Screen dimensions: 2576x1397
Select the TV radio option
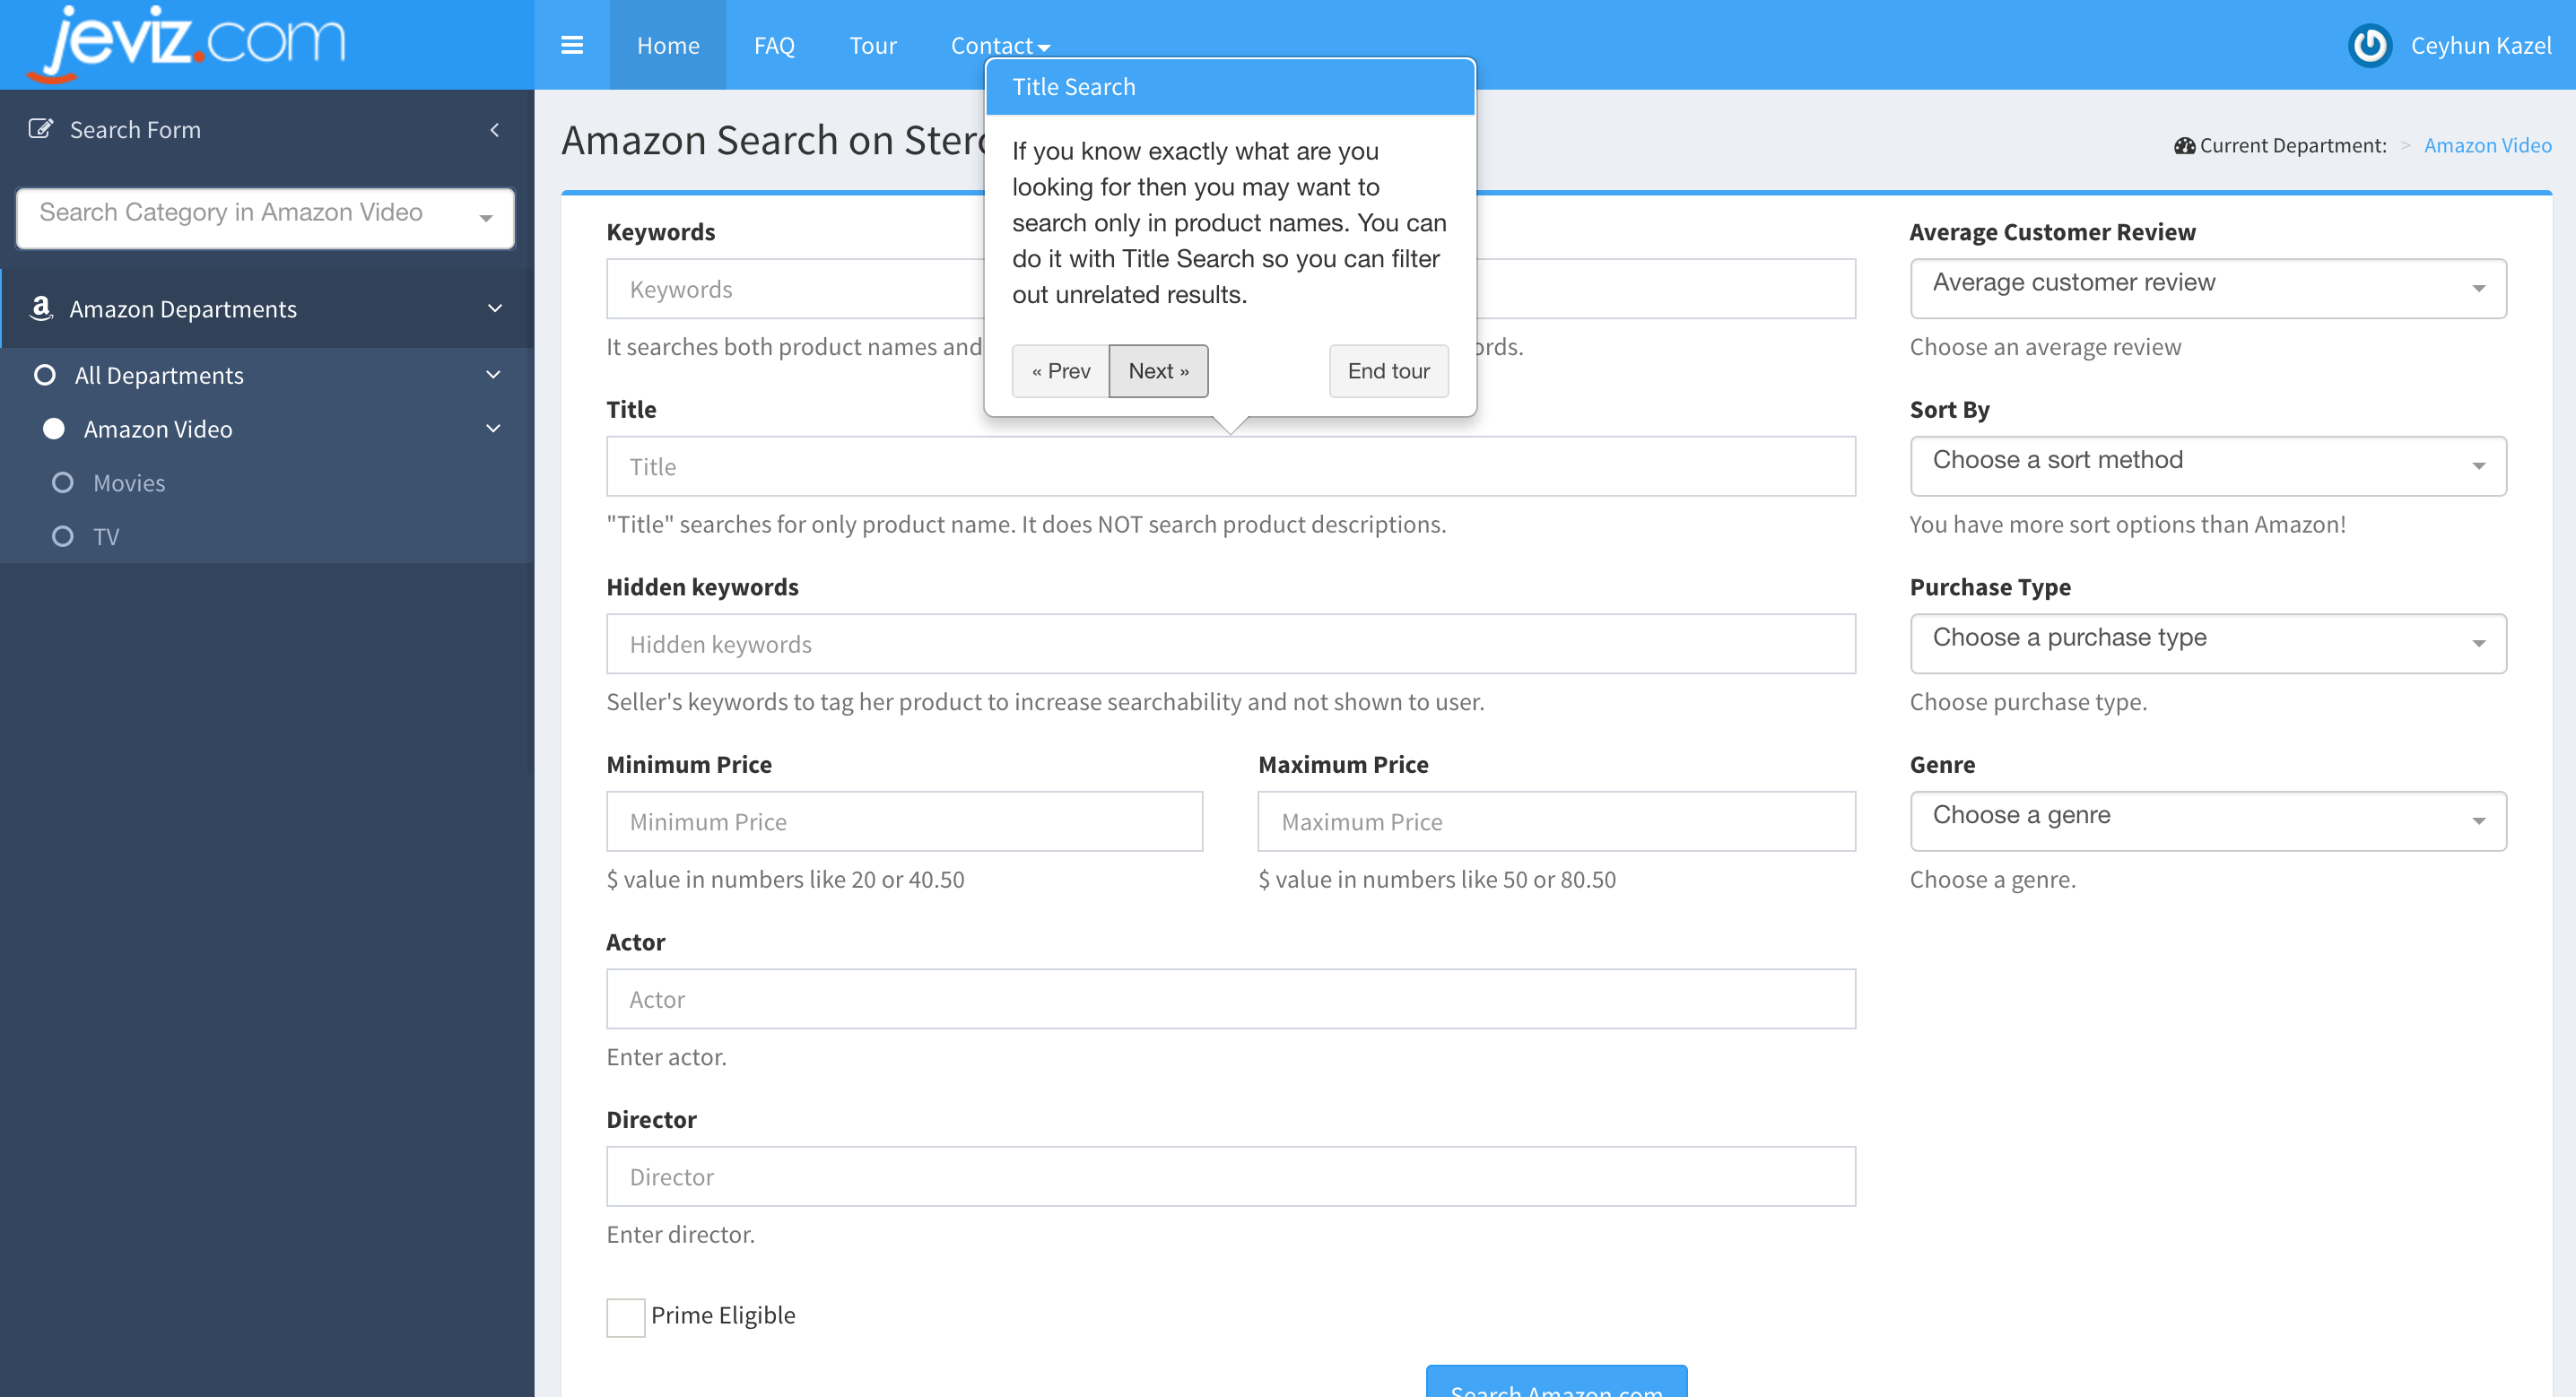pos(63,537)
